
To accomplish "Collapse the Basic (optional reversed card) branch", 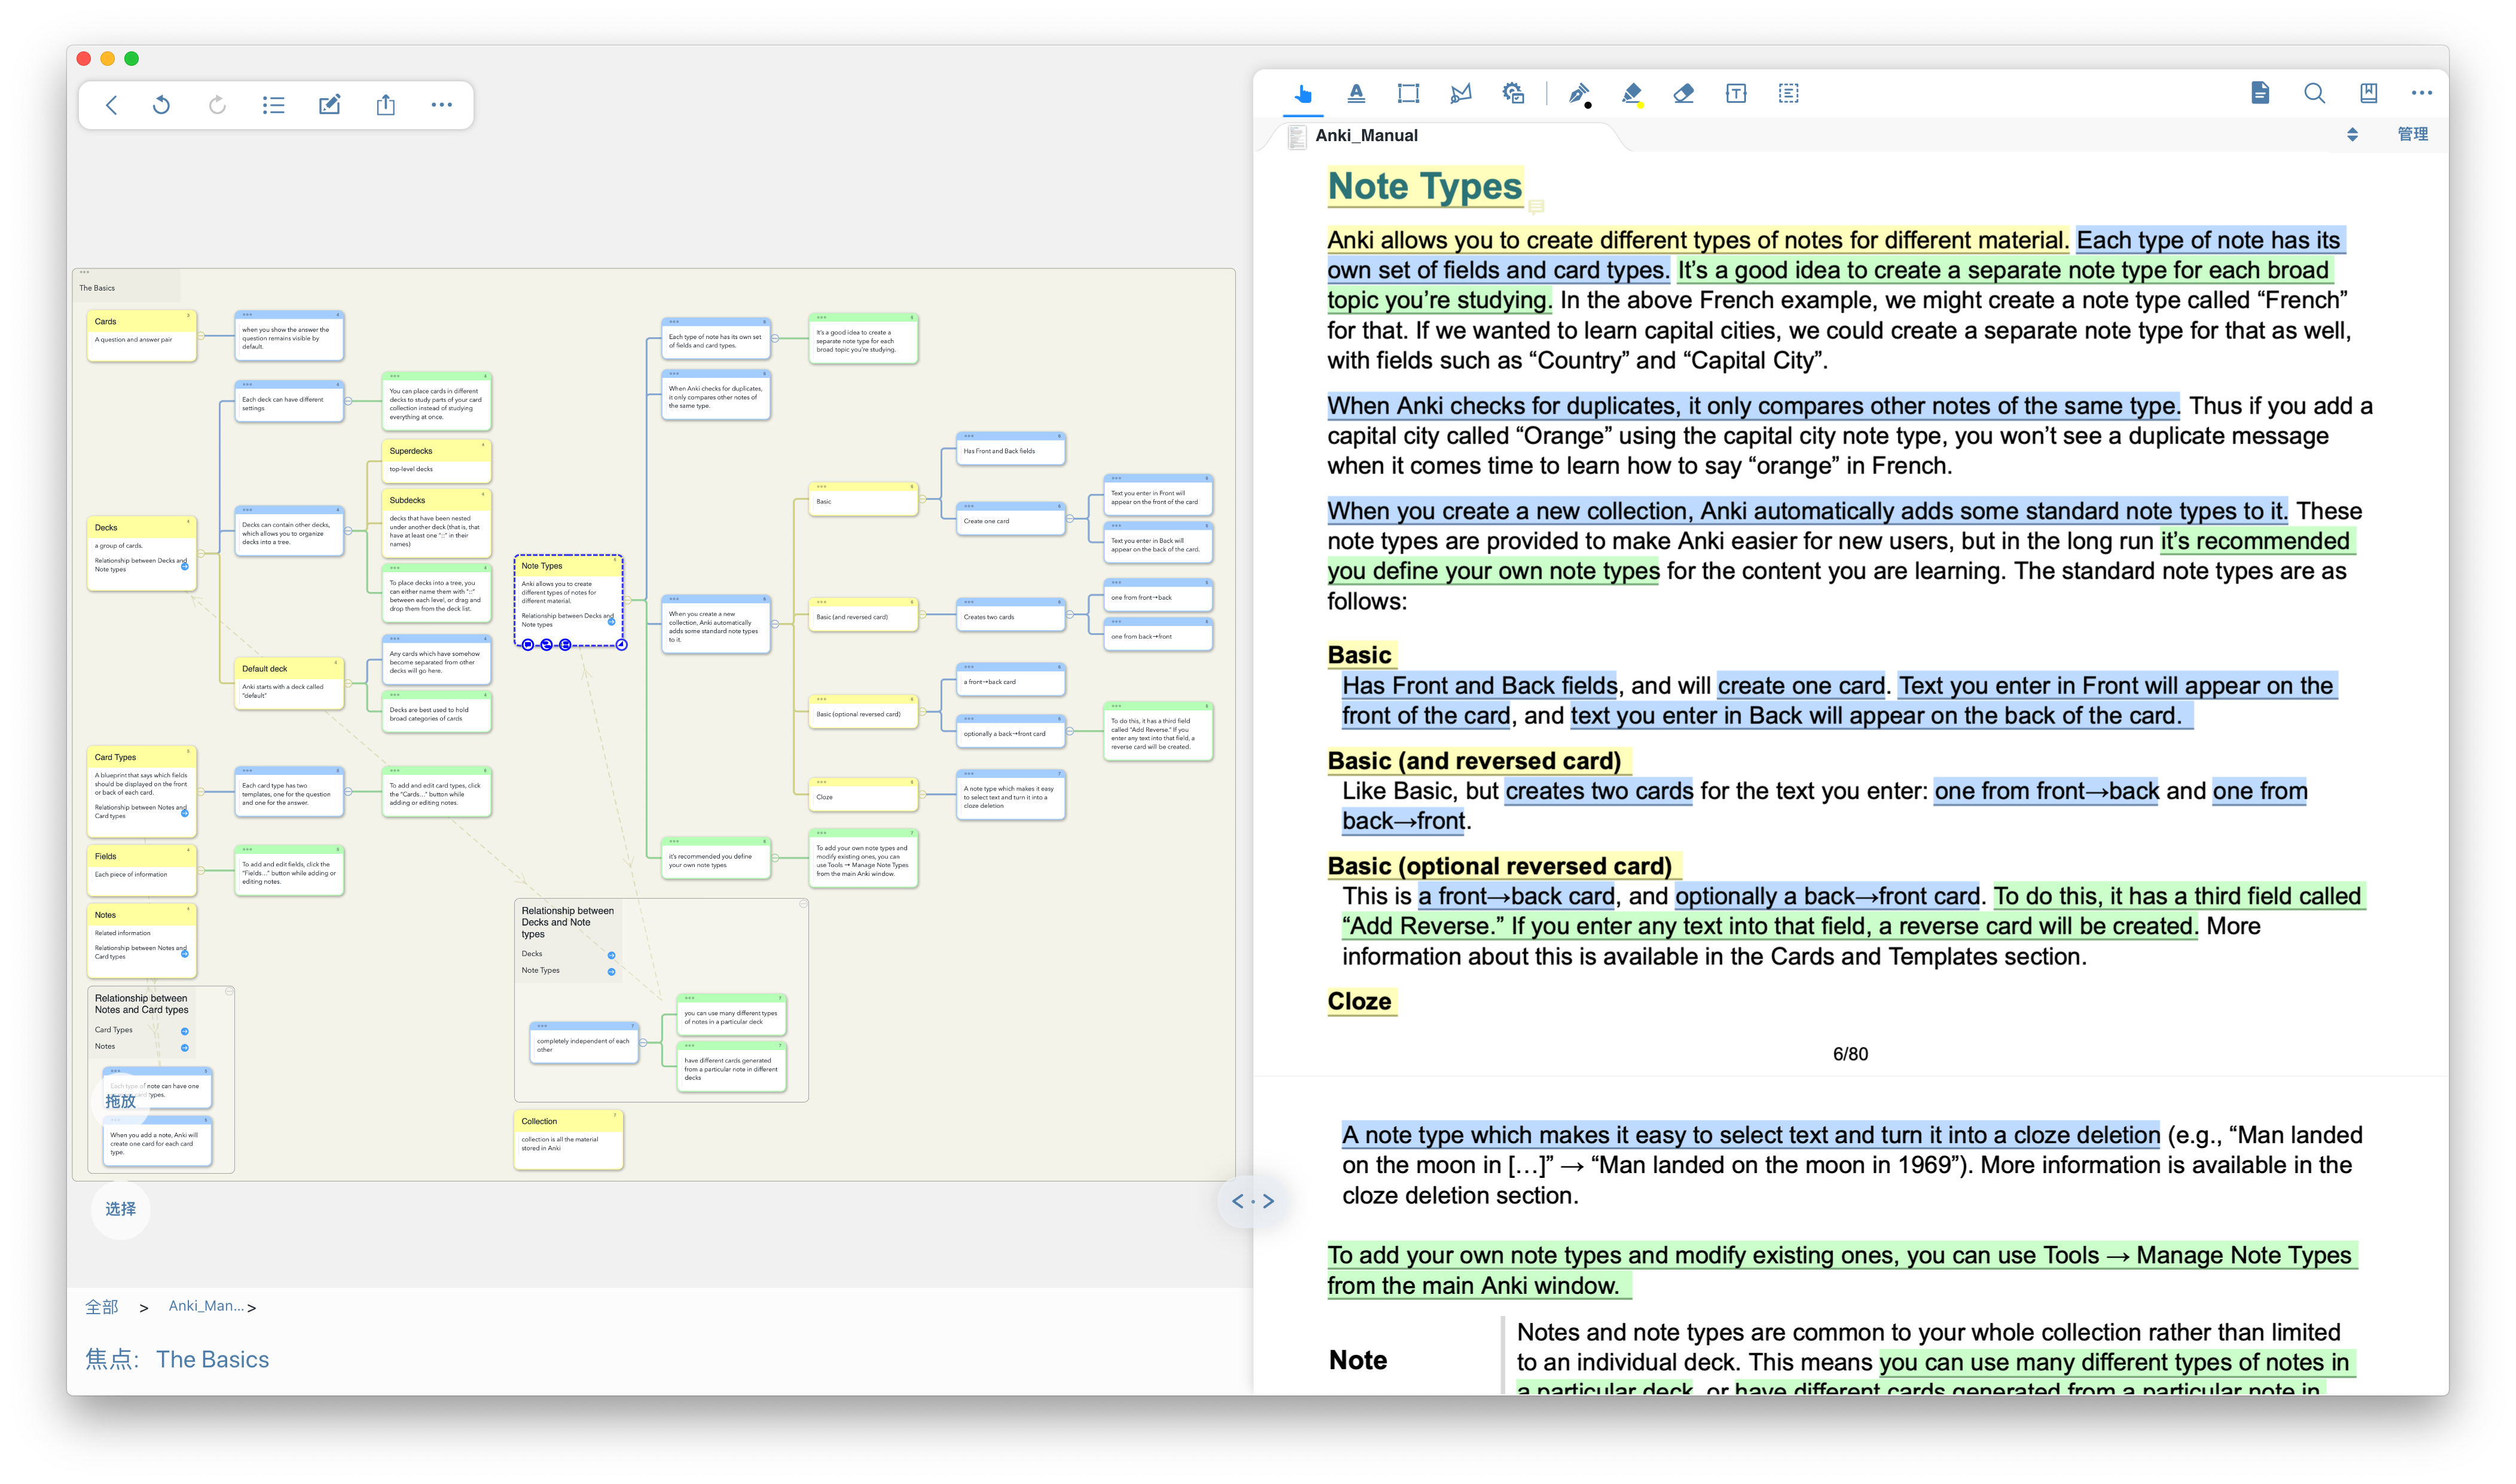I will (x=923, y=712).
